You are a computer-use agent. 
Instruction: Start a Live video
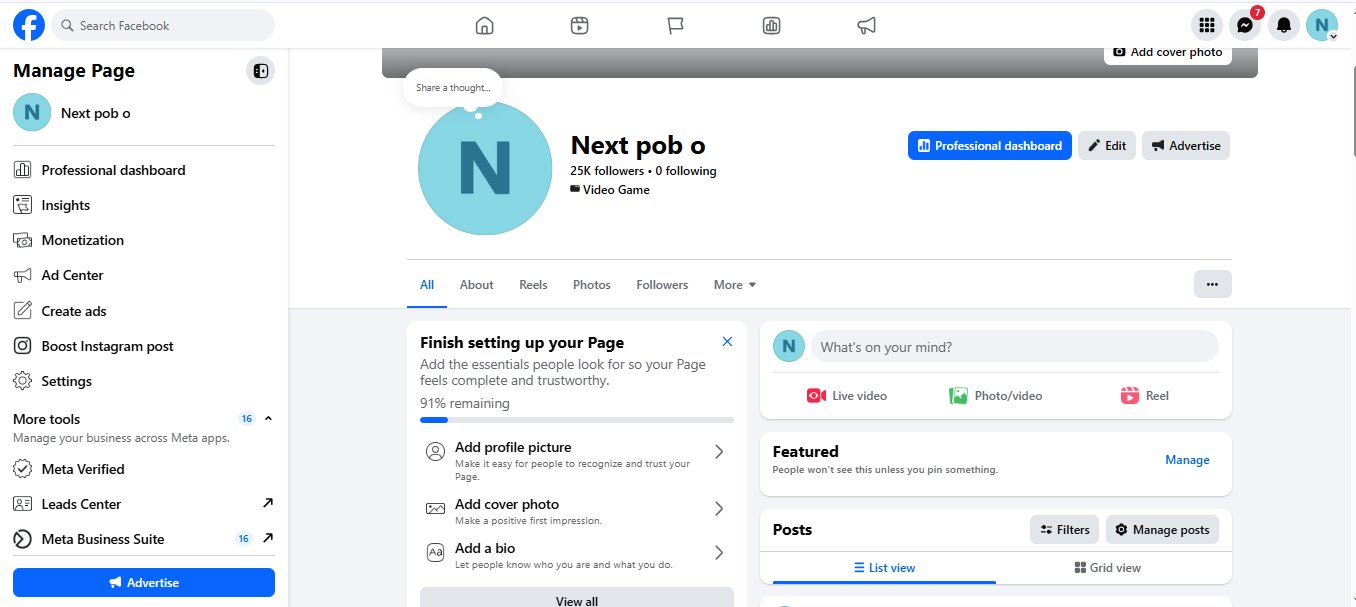click(x=847, y=396)
